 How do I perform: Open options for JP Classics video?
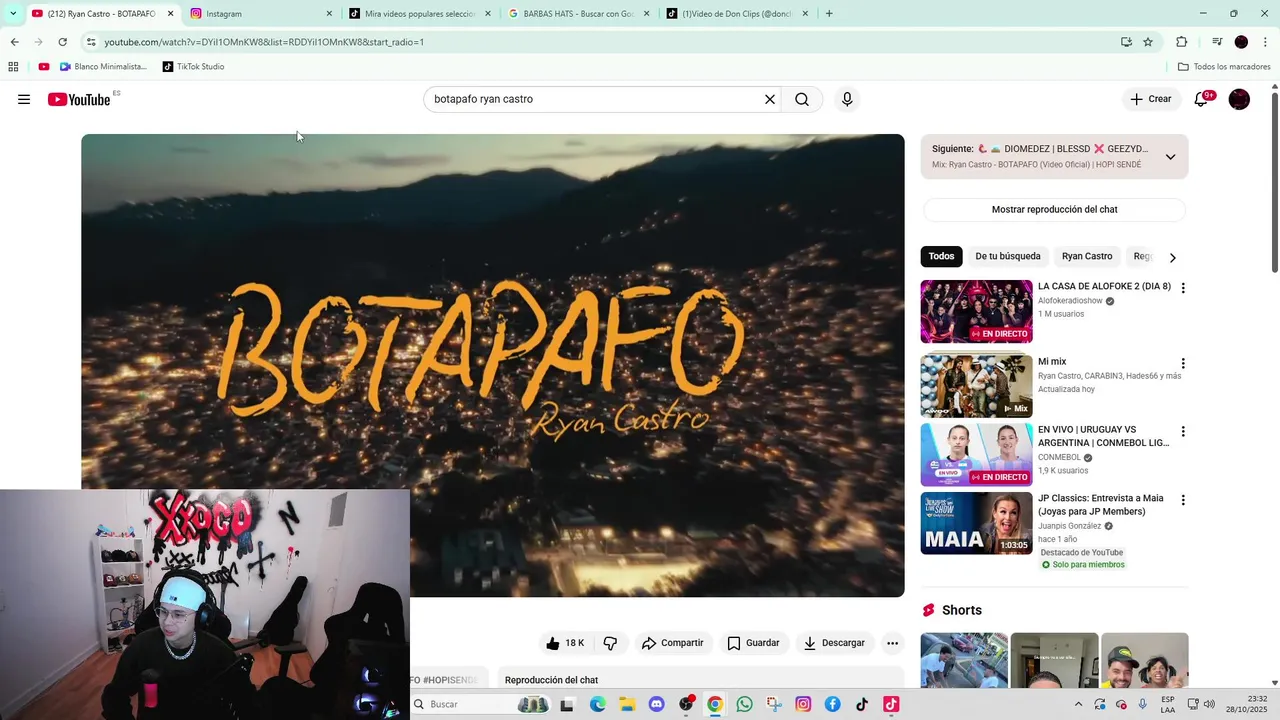(x=1183, y=500)
